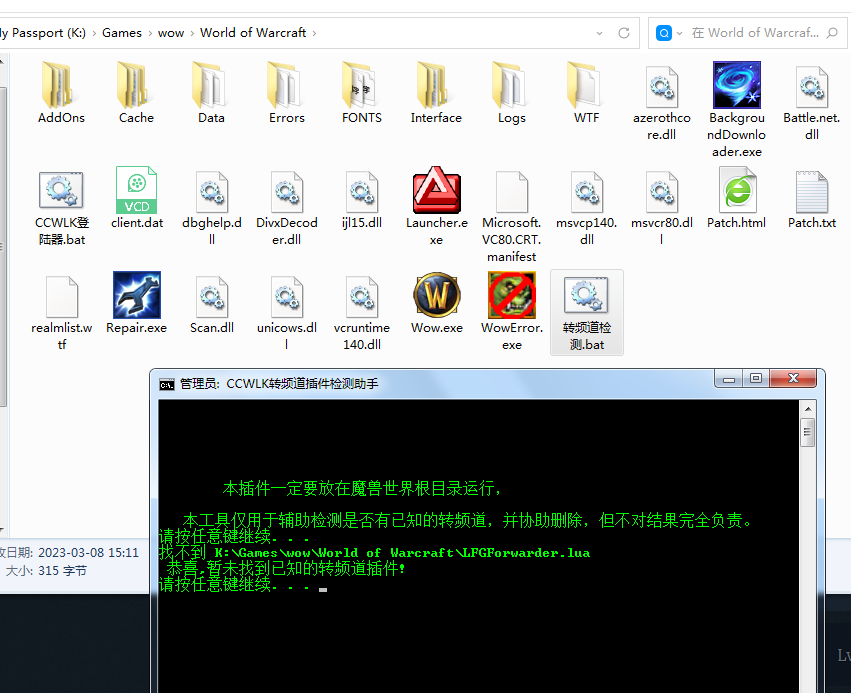Select the Battle.net.dll file

pyautogui.click(x=812, y=85)
